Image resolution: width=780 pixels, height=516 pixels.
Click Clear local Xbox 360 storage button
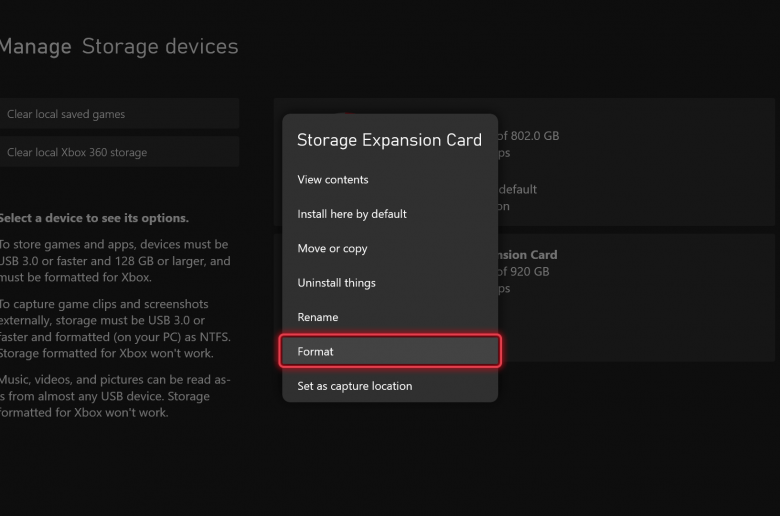pyautogui.click(x=119, y=152)
